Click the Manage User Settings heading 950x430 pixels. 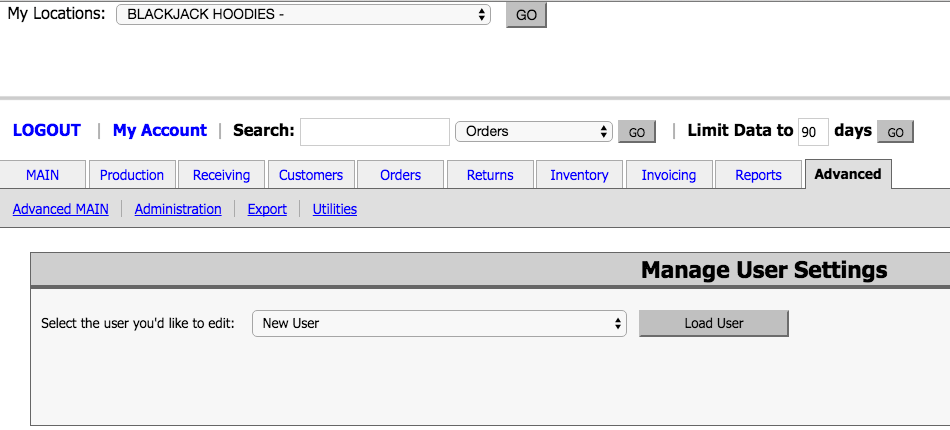[x=764, y=270]
